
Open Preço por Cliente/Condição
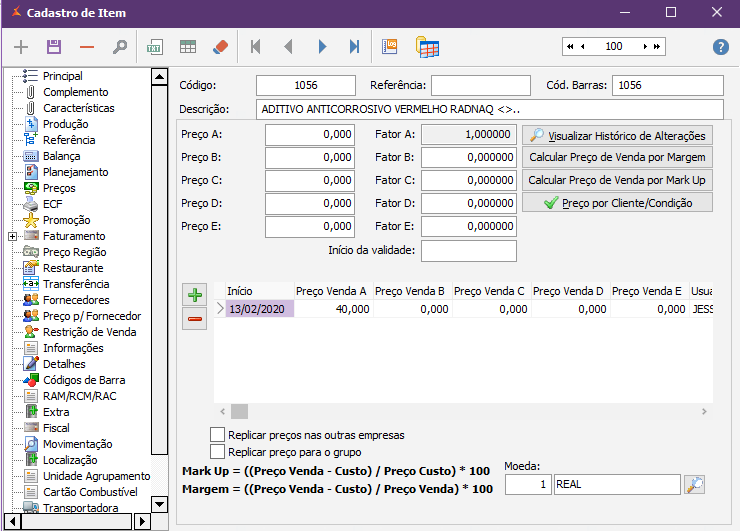[x=617, y=203]
